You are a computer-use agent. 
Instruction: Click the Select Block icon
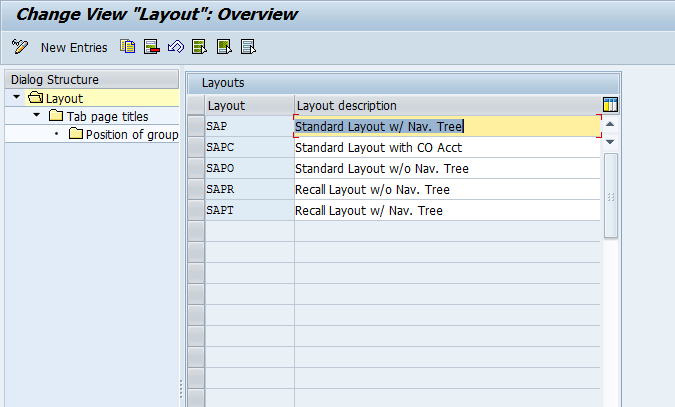coord(224,47)
